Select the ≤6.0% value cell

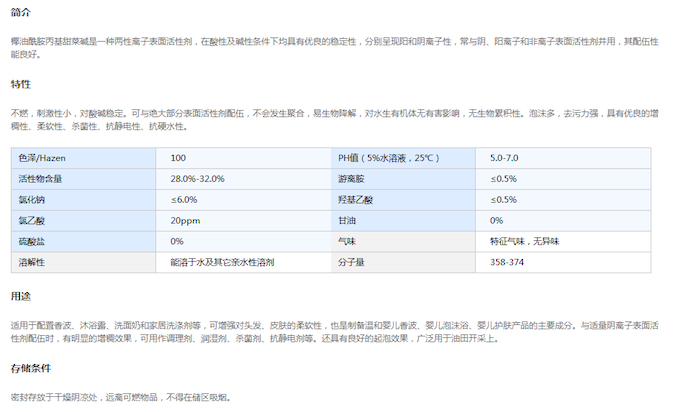(x=243, y=200)
